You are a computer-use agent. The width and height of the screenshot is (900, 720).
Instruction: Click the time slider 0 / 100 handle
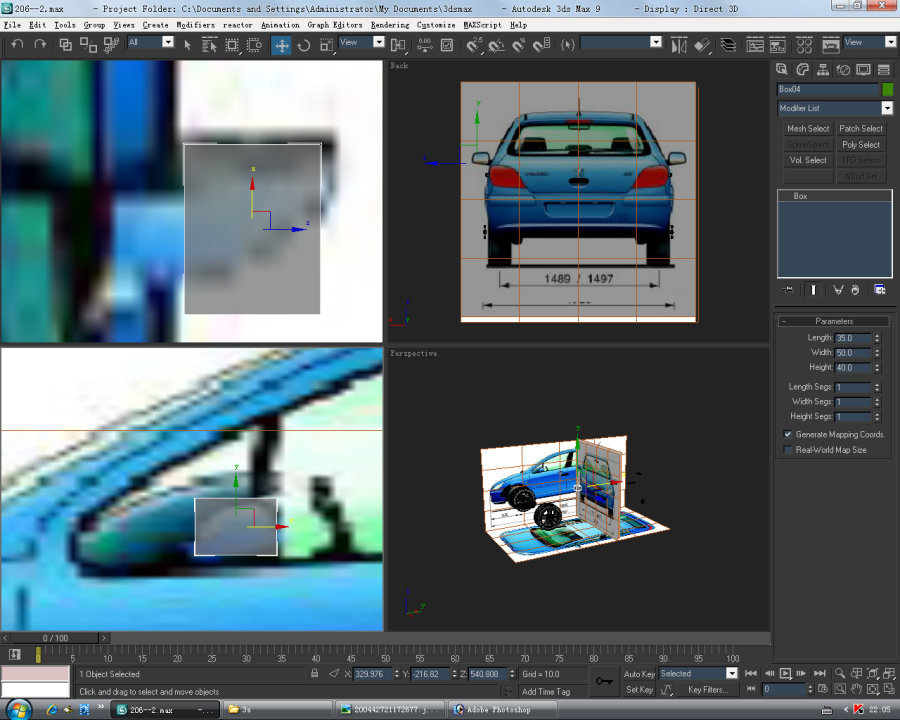tap(55, 638)
